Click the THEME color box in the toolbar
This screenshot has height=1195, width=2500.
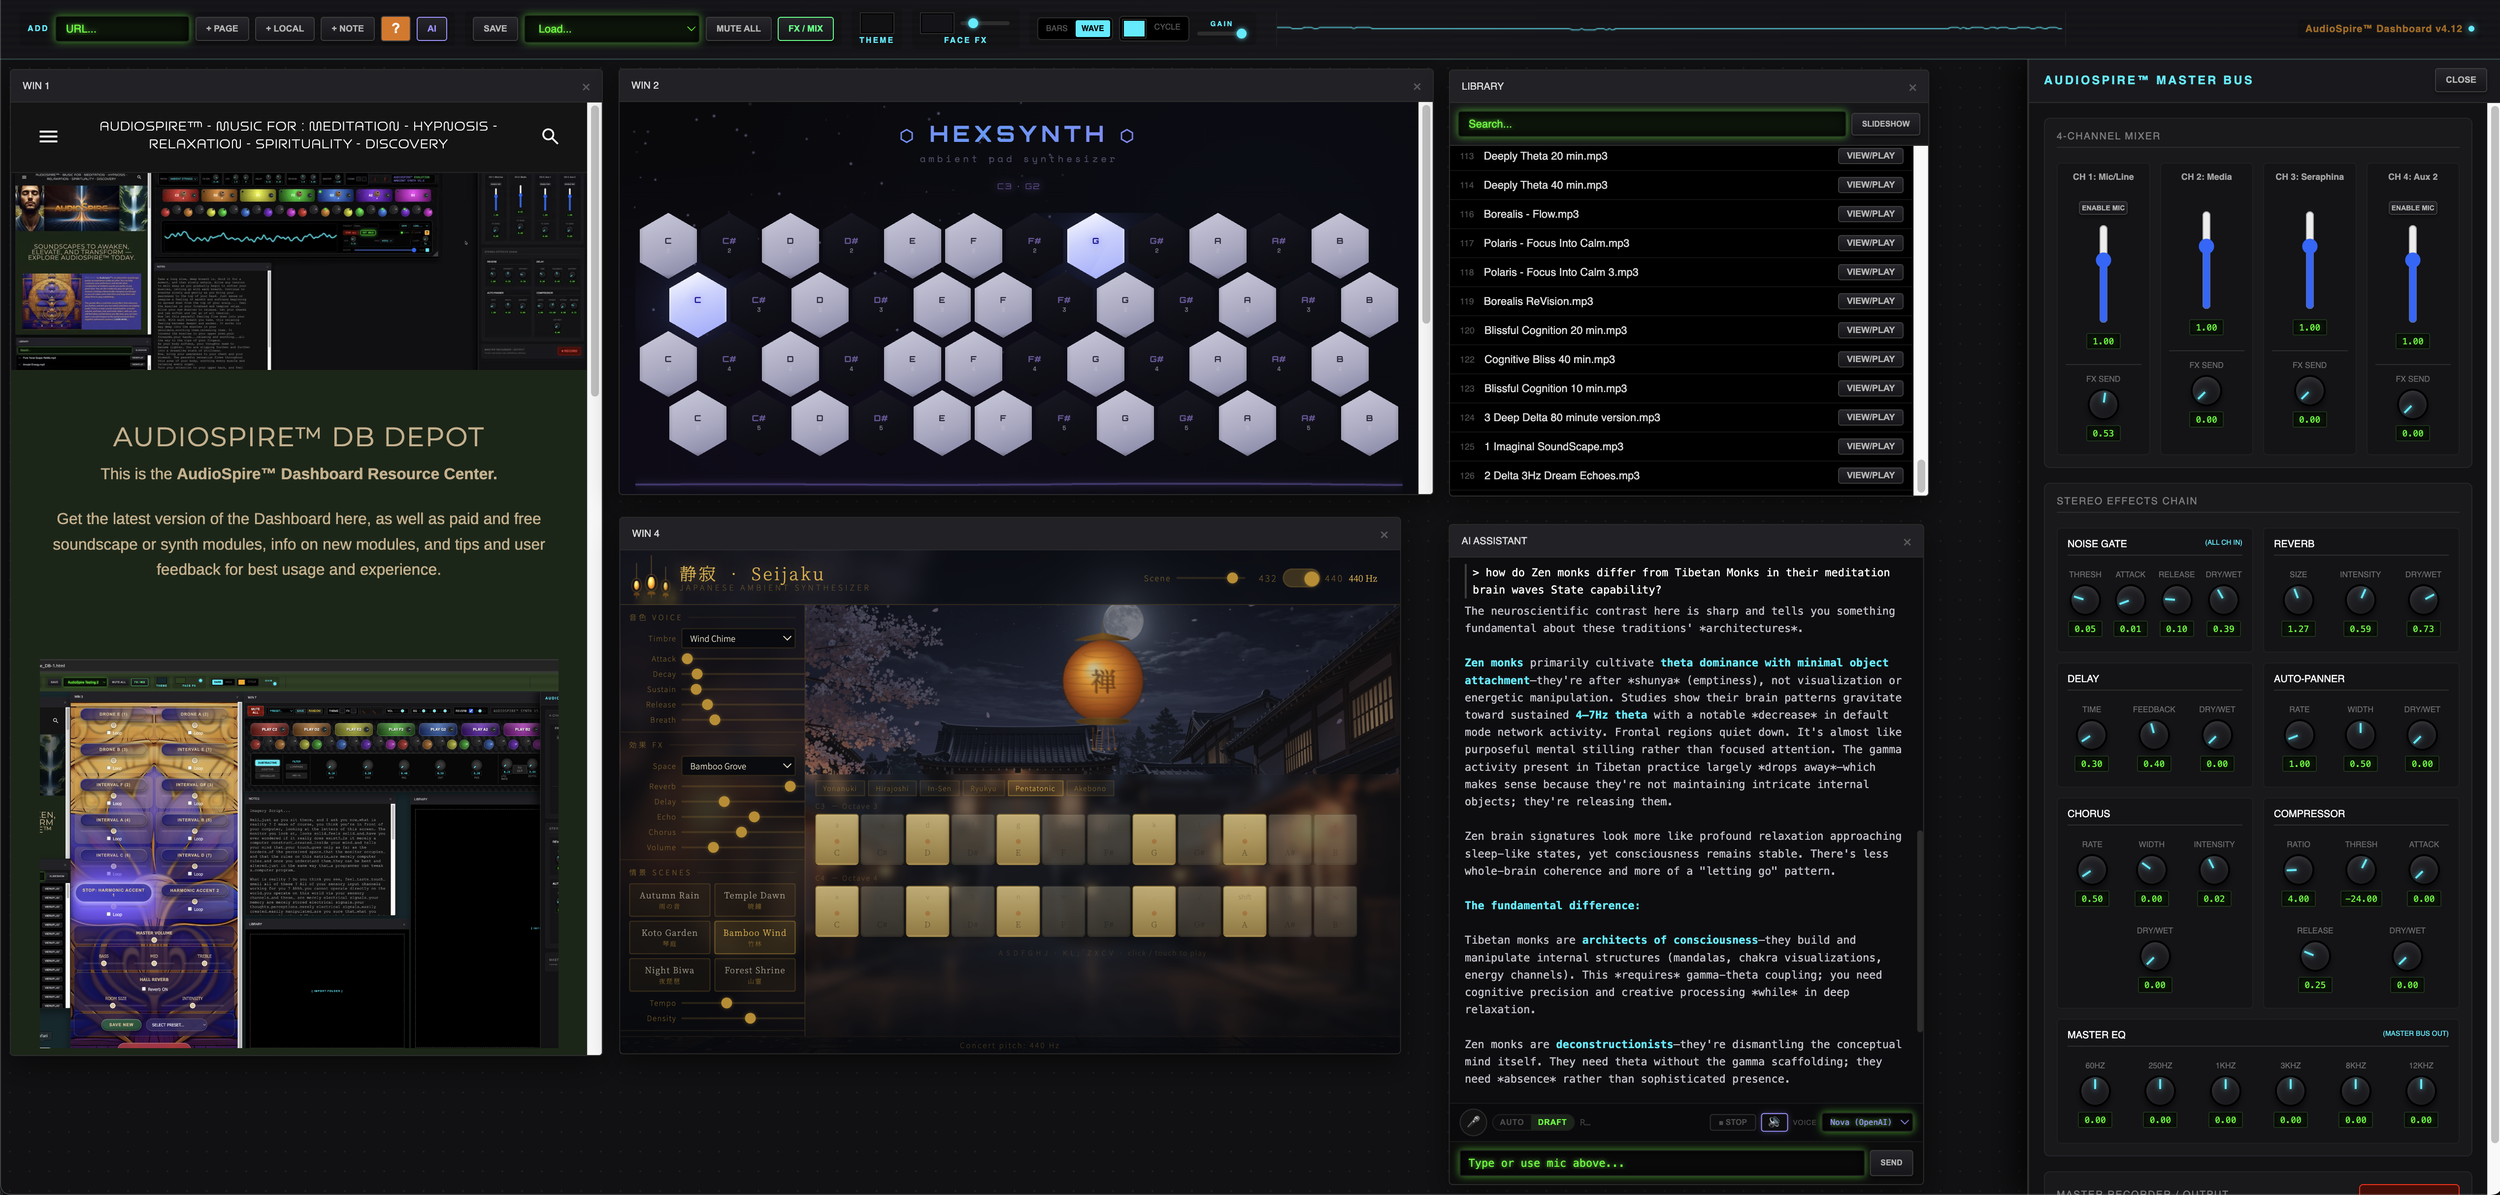click(x=877, y=22)
